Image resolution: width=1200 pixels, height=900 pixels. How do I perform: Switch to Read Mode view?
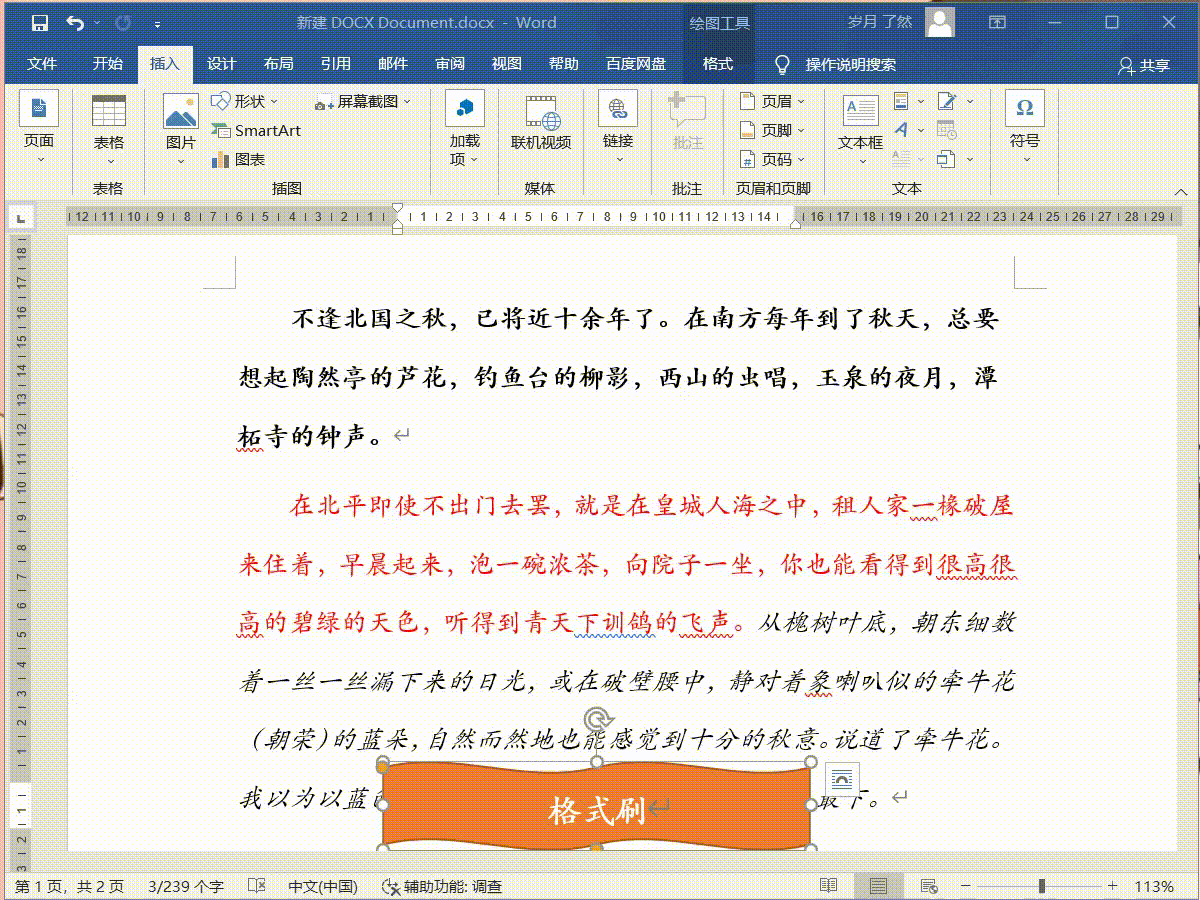(x=828, y=886)
